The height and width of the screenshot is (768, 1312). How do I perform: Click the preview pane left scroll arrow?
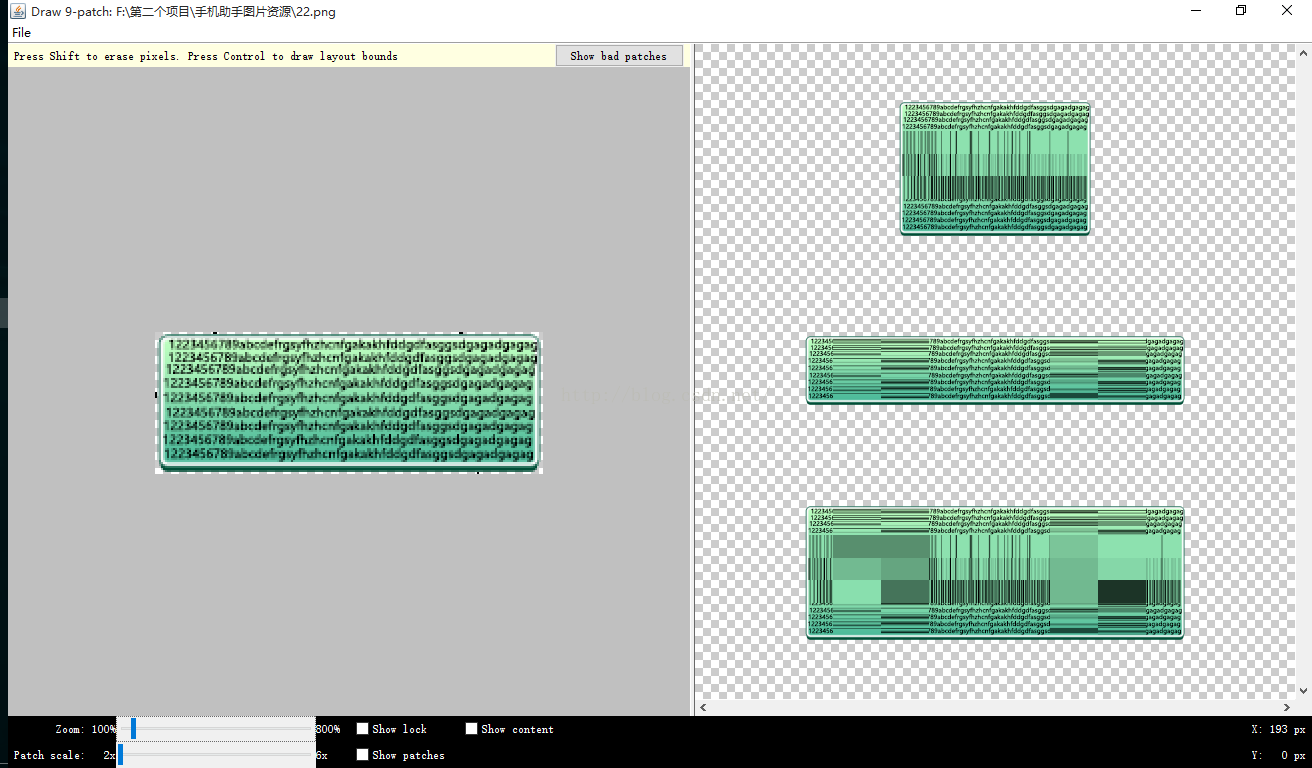pyautogui.click(x=703, y=707)
